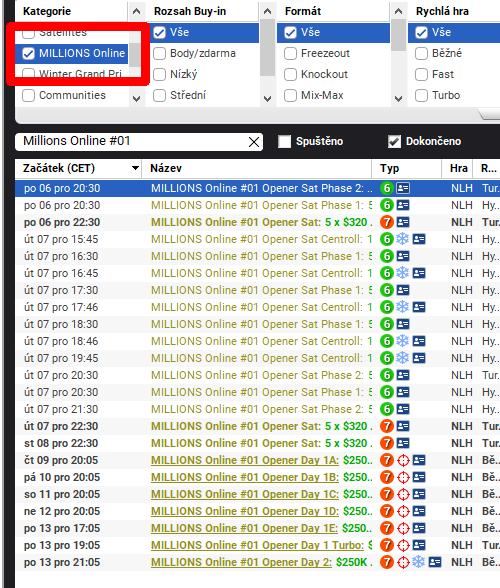This screenshot has width=500, height=588.
Task: Click card icon in Opener Day 2 row
Action: (x=435, y=562)
